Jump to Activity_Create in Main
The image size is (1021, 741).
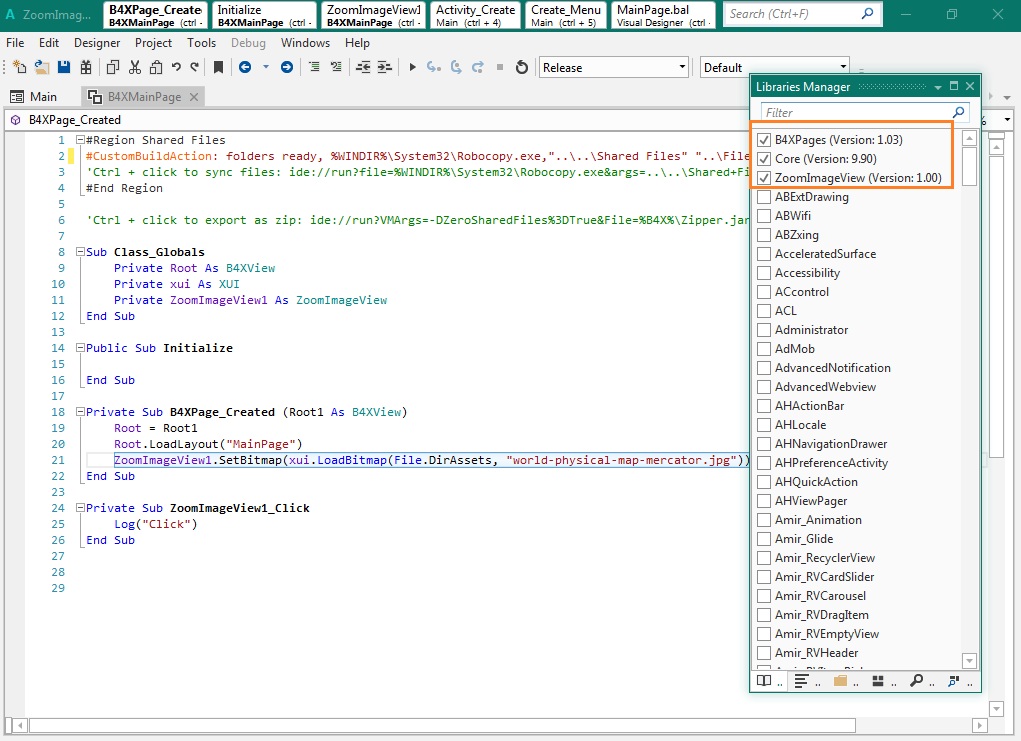pos(476,15)
